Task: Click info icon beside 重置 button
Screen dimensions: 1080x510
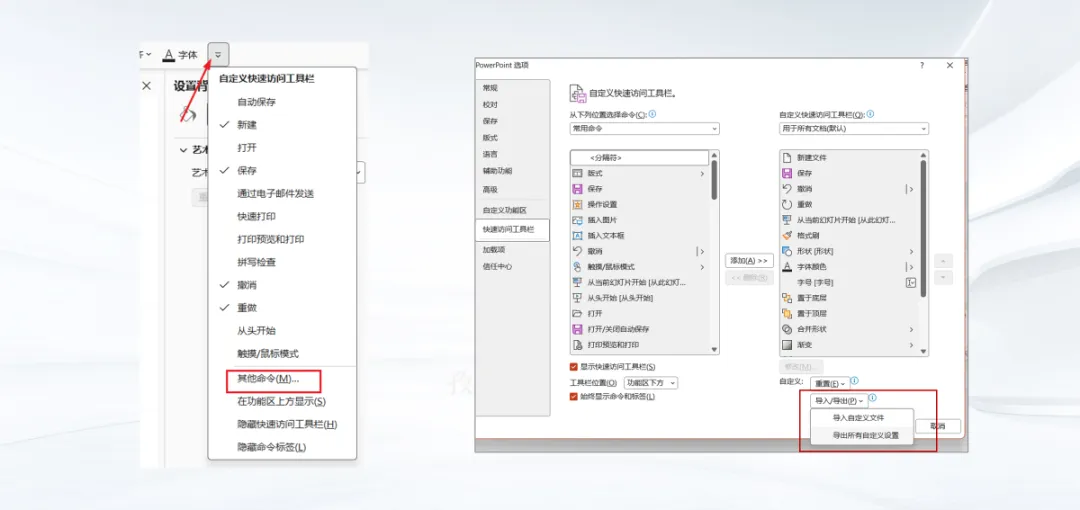Action: (854, 380)
